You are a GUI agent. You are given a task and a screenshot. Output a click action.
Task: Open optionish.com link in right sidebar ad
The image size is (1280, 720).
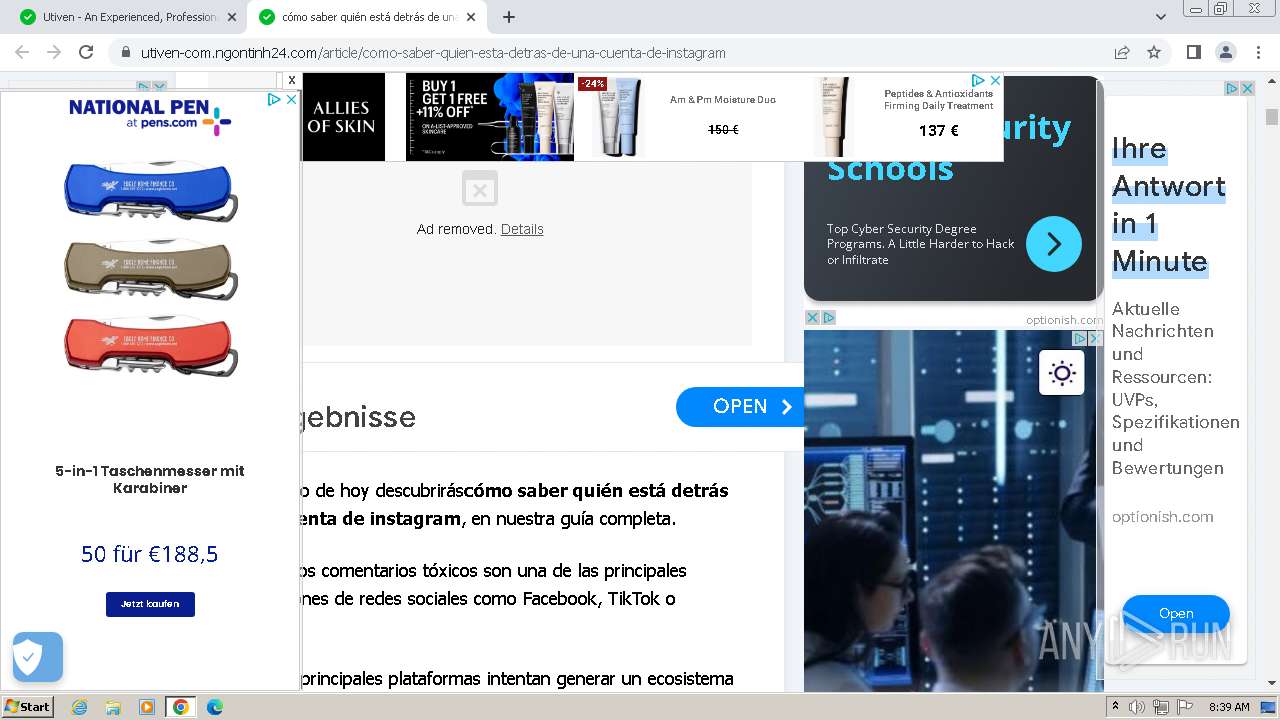[x=1162, y=517]
